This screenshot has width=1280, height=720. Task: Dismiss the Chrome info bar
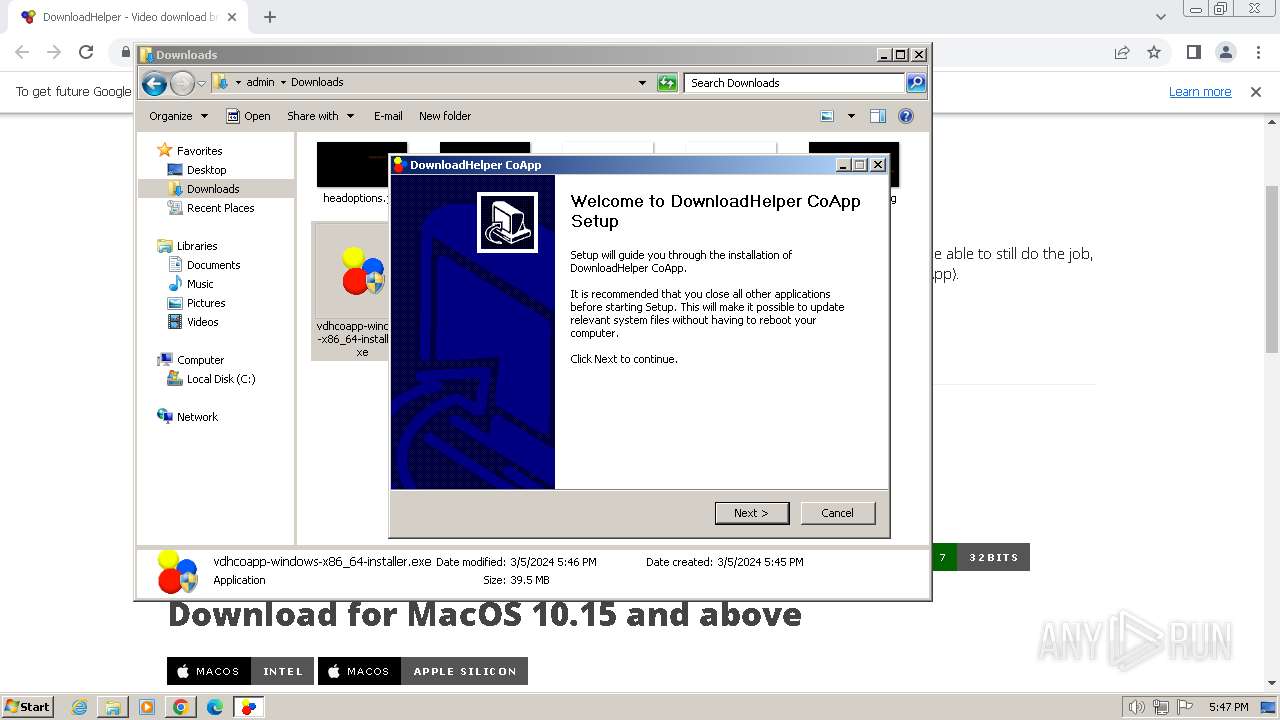tap(1256, 92)
